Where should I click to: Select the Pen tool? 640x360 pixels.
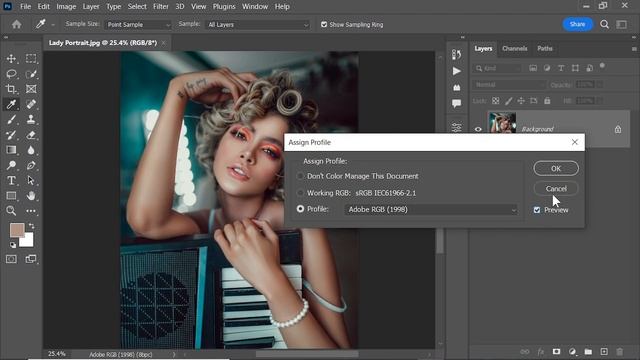coord(31,165)
